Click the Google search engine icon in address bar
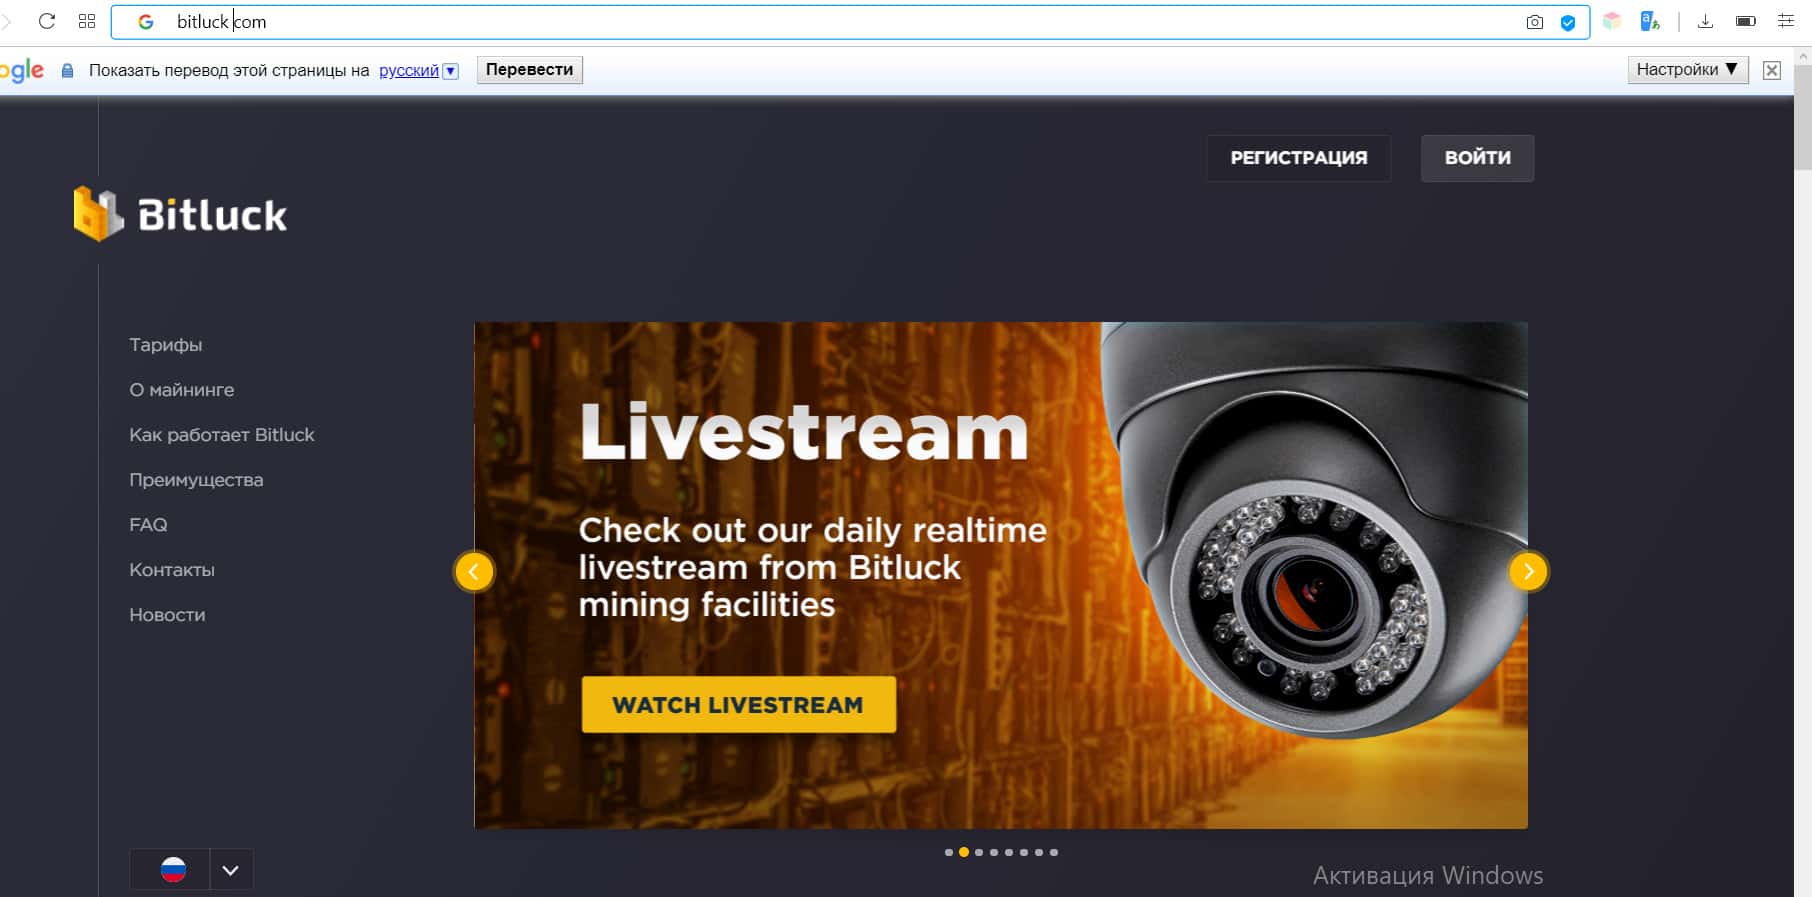Viewport: 1812px width, 897px height. pos(146,22)
